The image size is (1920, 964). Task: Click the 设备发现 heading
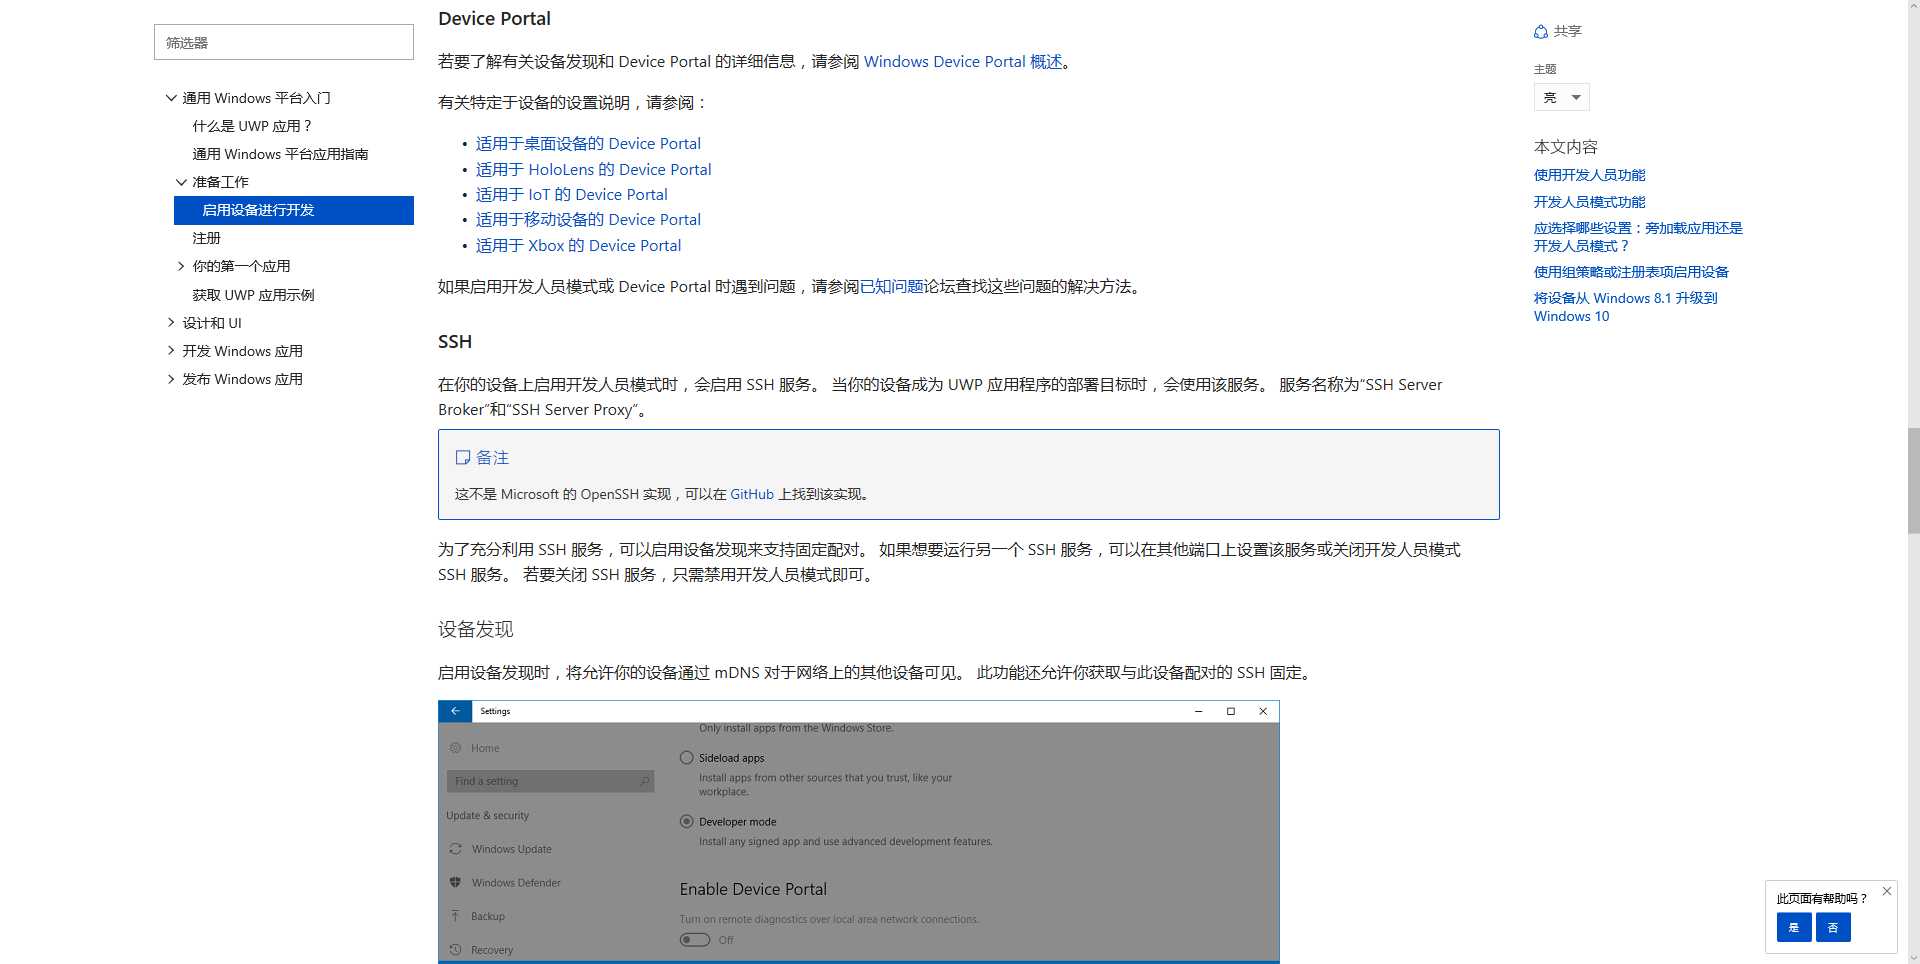click(x=476, y=630)
